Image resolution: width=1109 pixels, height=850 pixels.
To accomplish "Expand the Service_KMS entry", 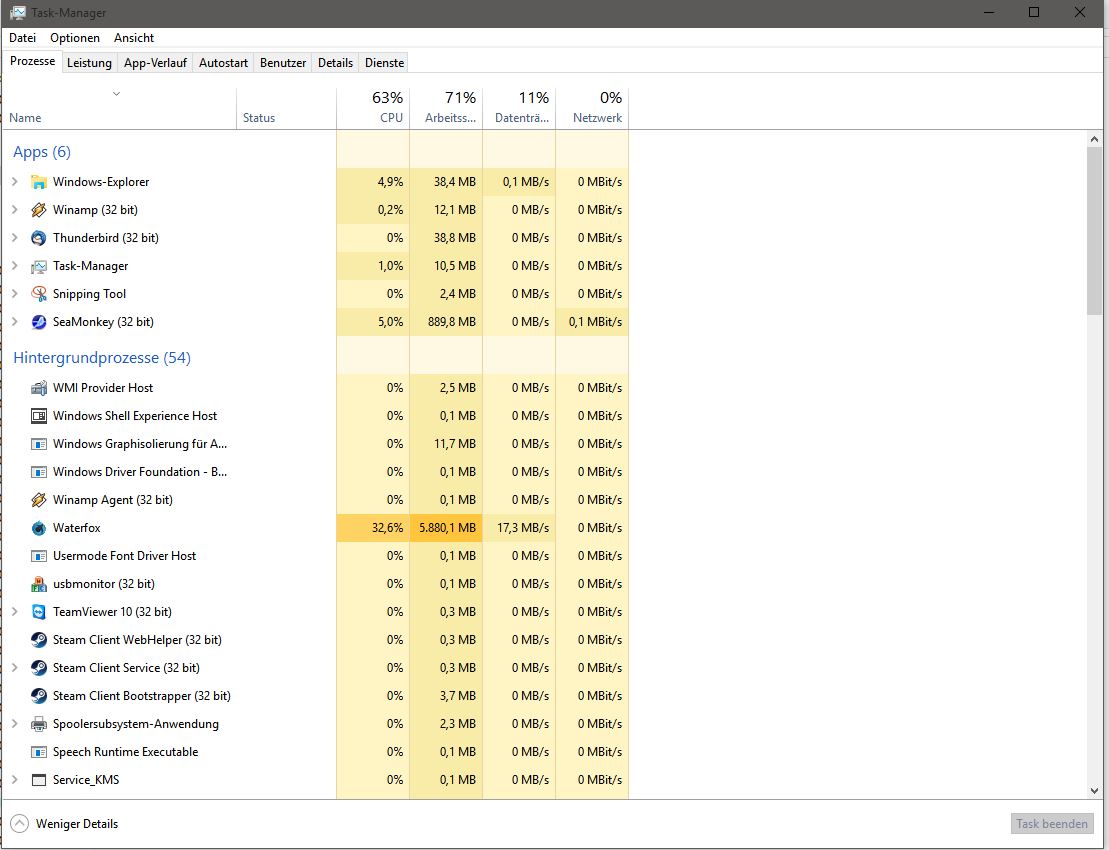I will click(14, 780).
